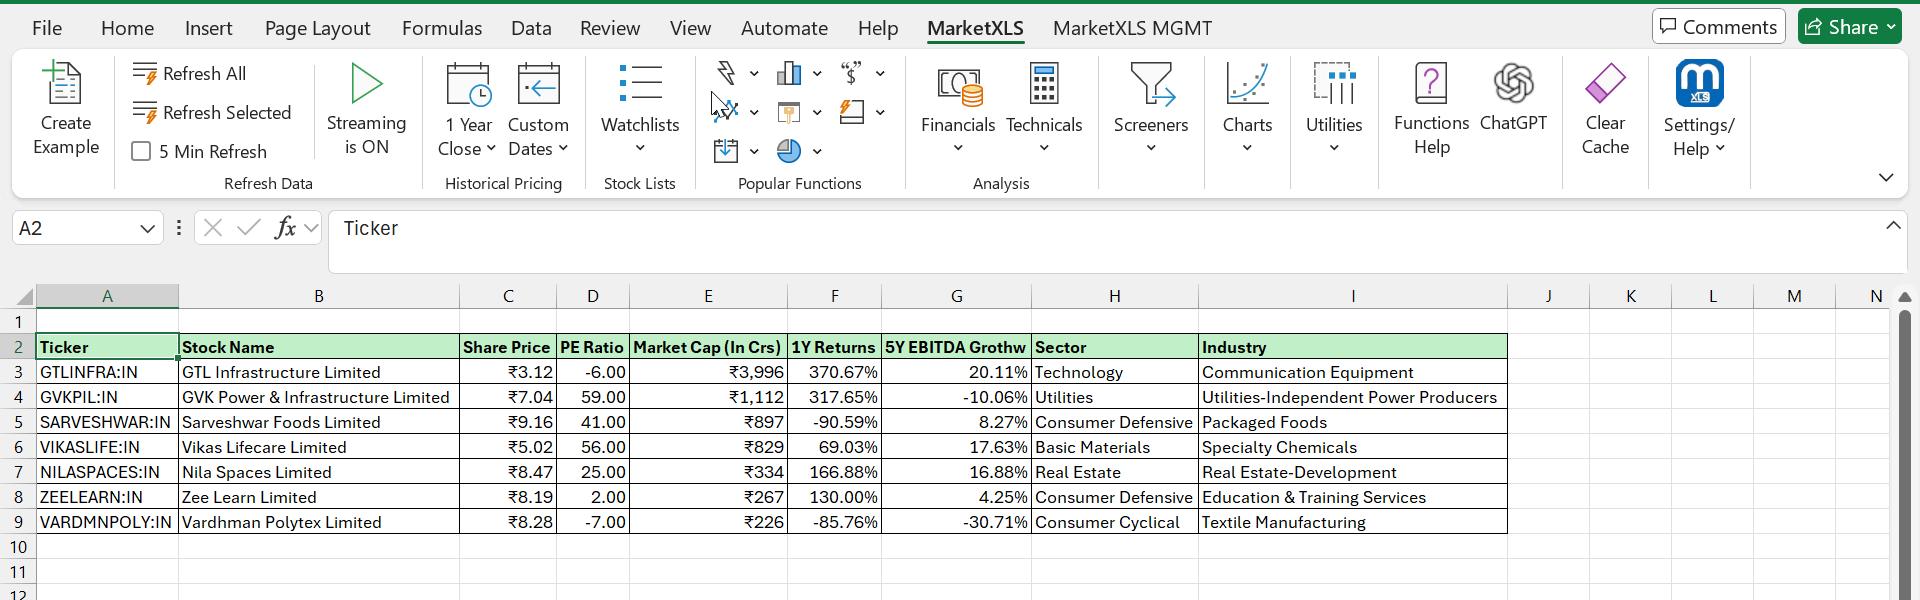Image resolution: width=1920 pixels, height=600 pixels.
Task: Switch to the MarketXLS MGMT tab
Action: tap(1132, 28)
